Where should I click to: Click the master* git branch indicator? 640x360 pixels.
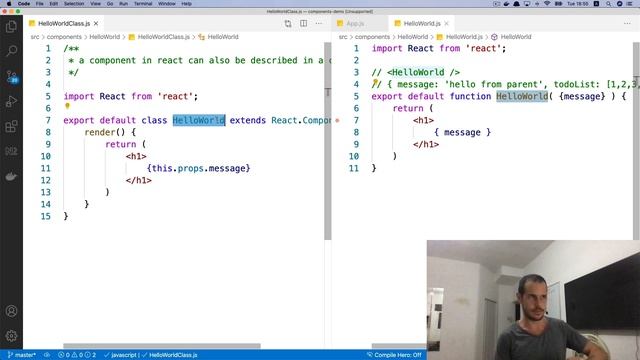(22, 355)
